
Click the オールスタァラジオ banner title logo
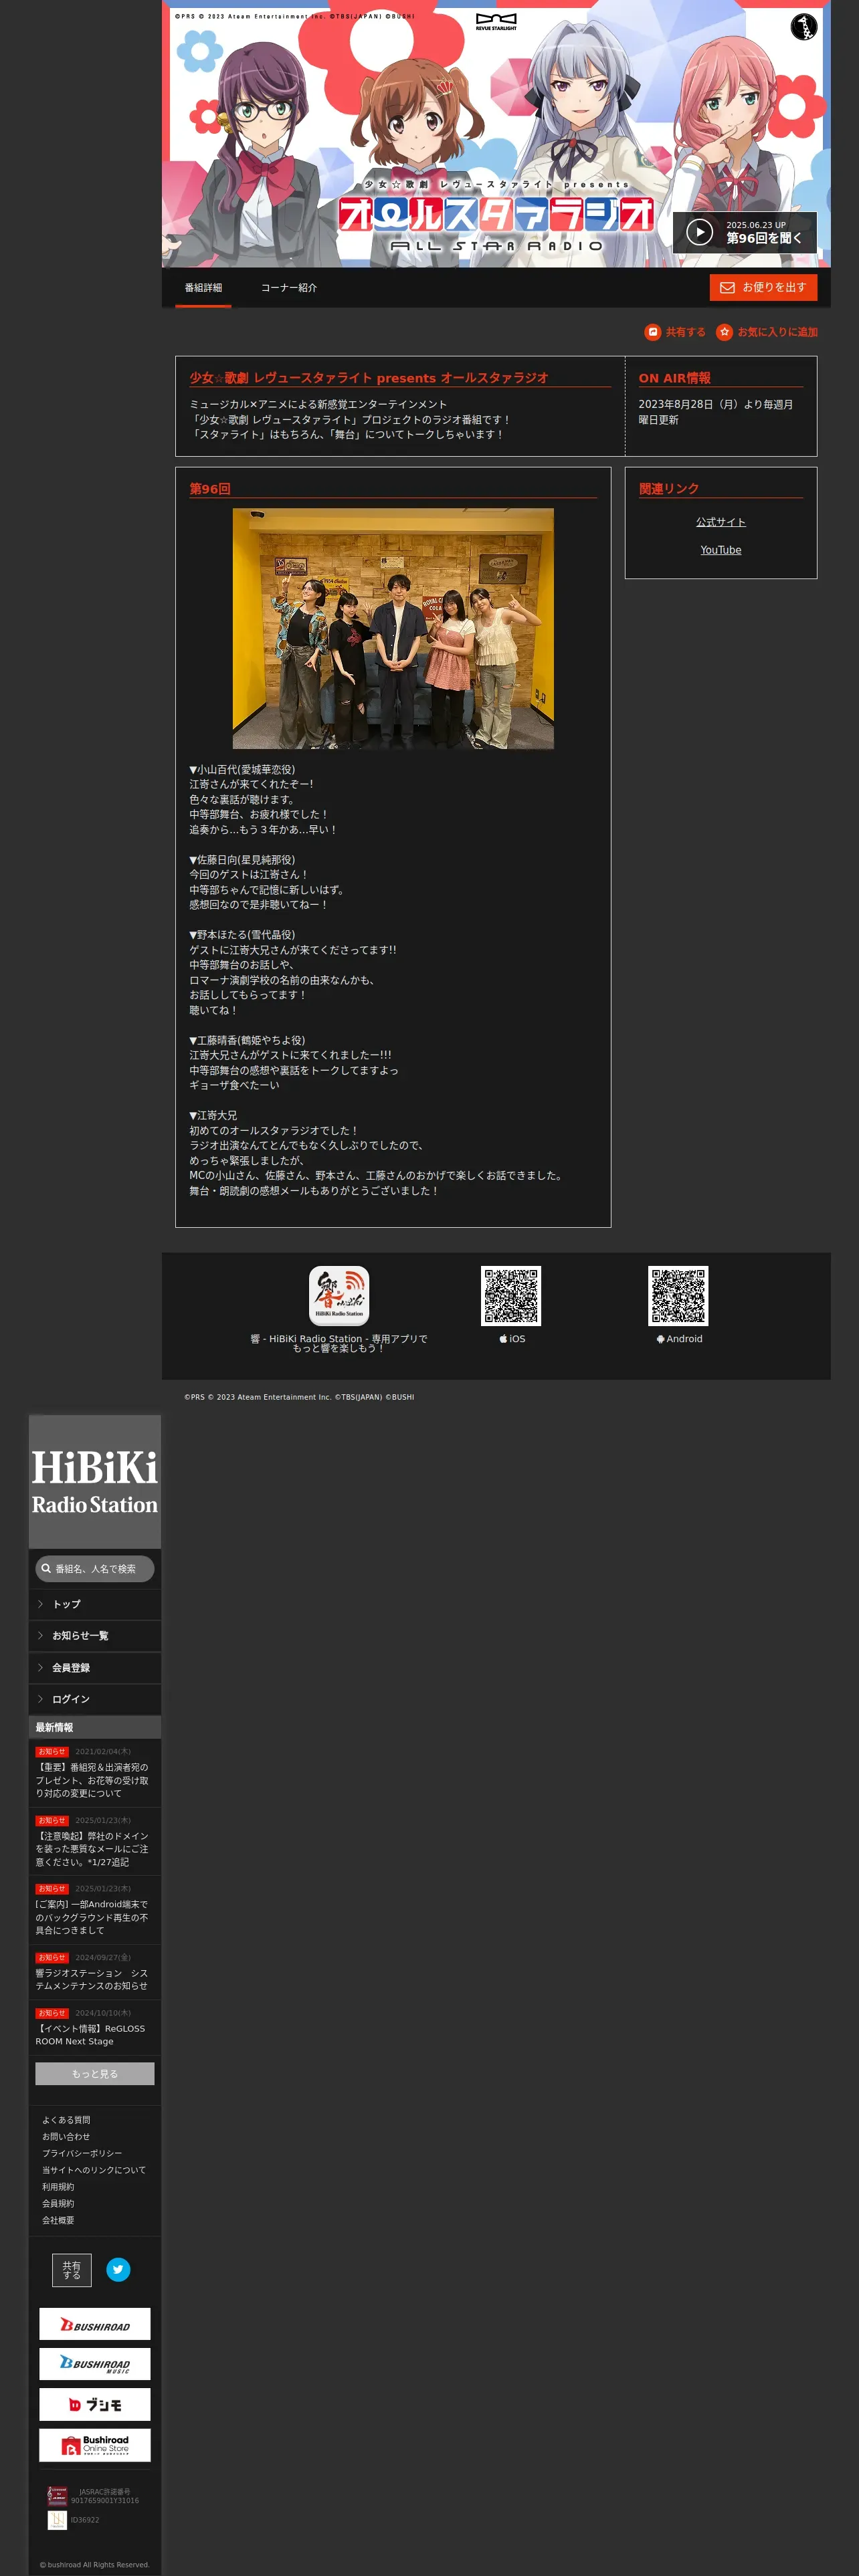point(497,214)
